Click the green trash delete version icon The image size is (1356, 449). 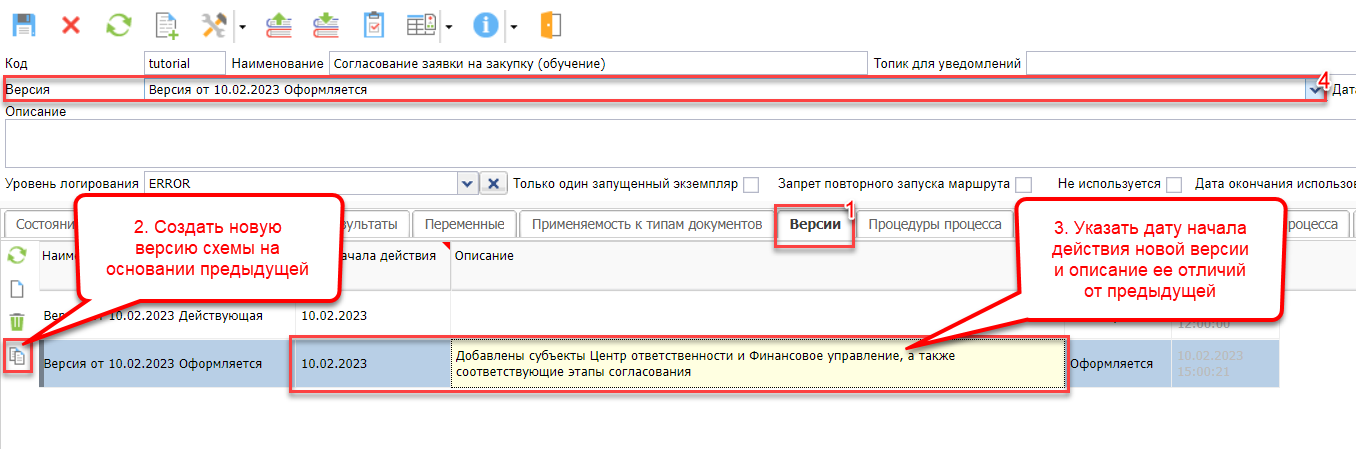pos(17,322)
